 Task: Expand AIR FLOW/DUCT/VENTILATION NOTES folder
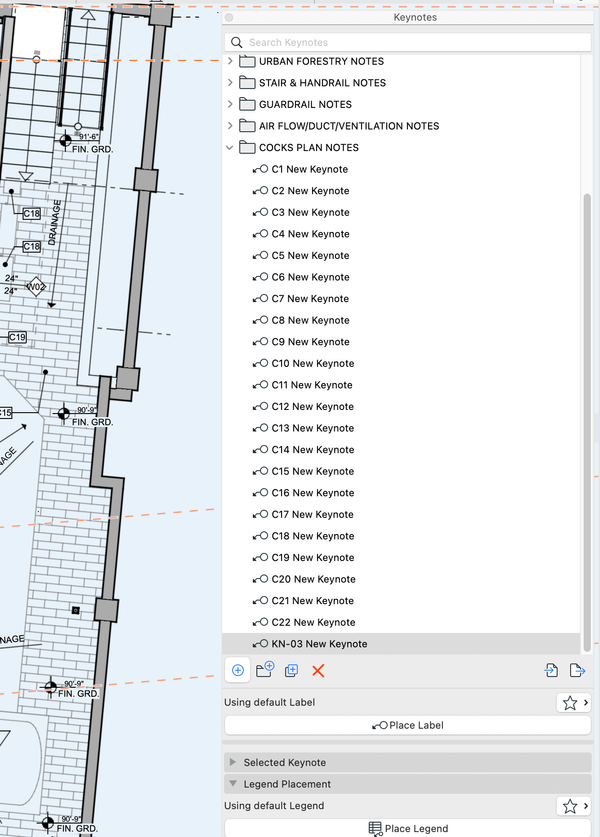(x=230, y=126)
